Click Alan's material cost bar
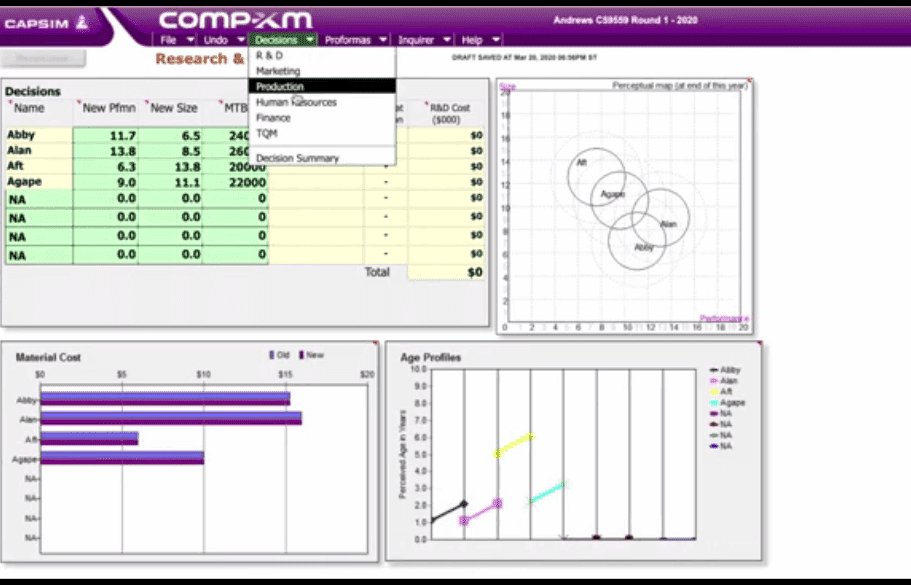This screenshot has height=585, width=911. coord(171,418)
